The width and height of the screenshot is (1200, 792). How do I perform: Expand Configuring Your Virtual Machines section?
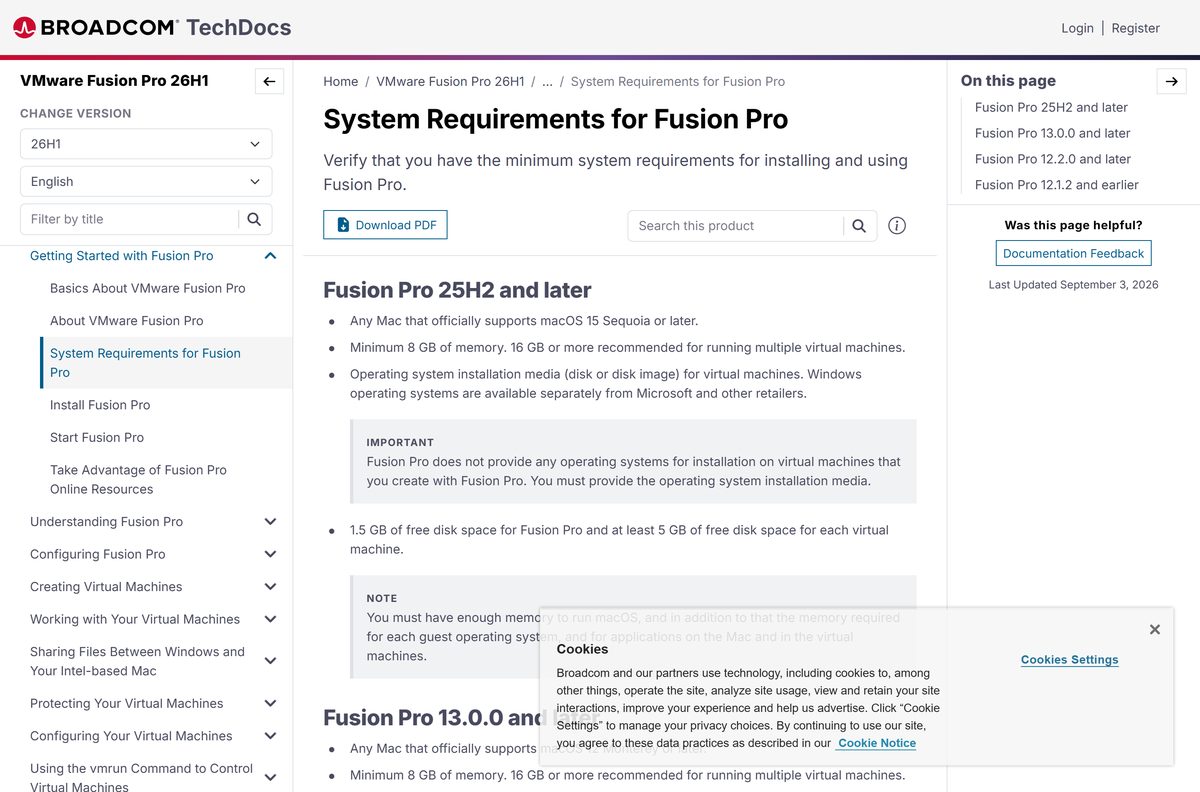click(x=270, y=736)
